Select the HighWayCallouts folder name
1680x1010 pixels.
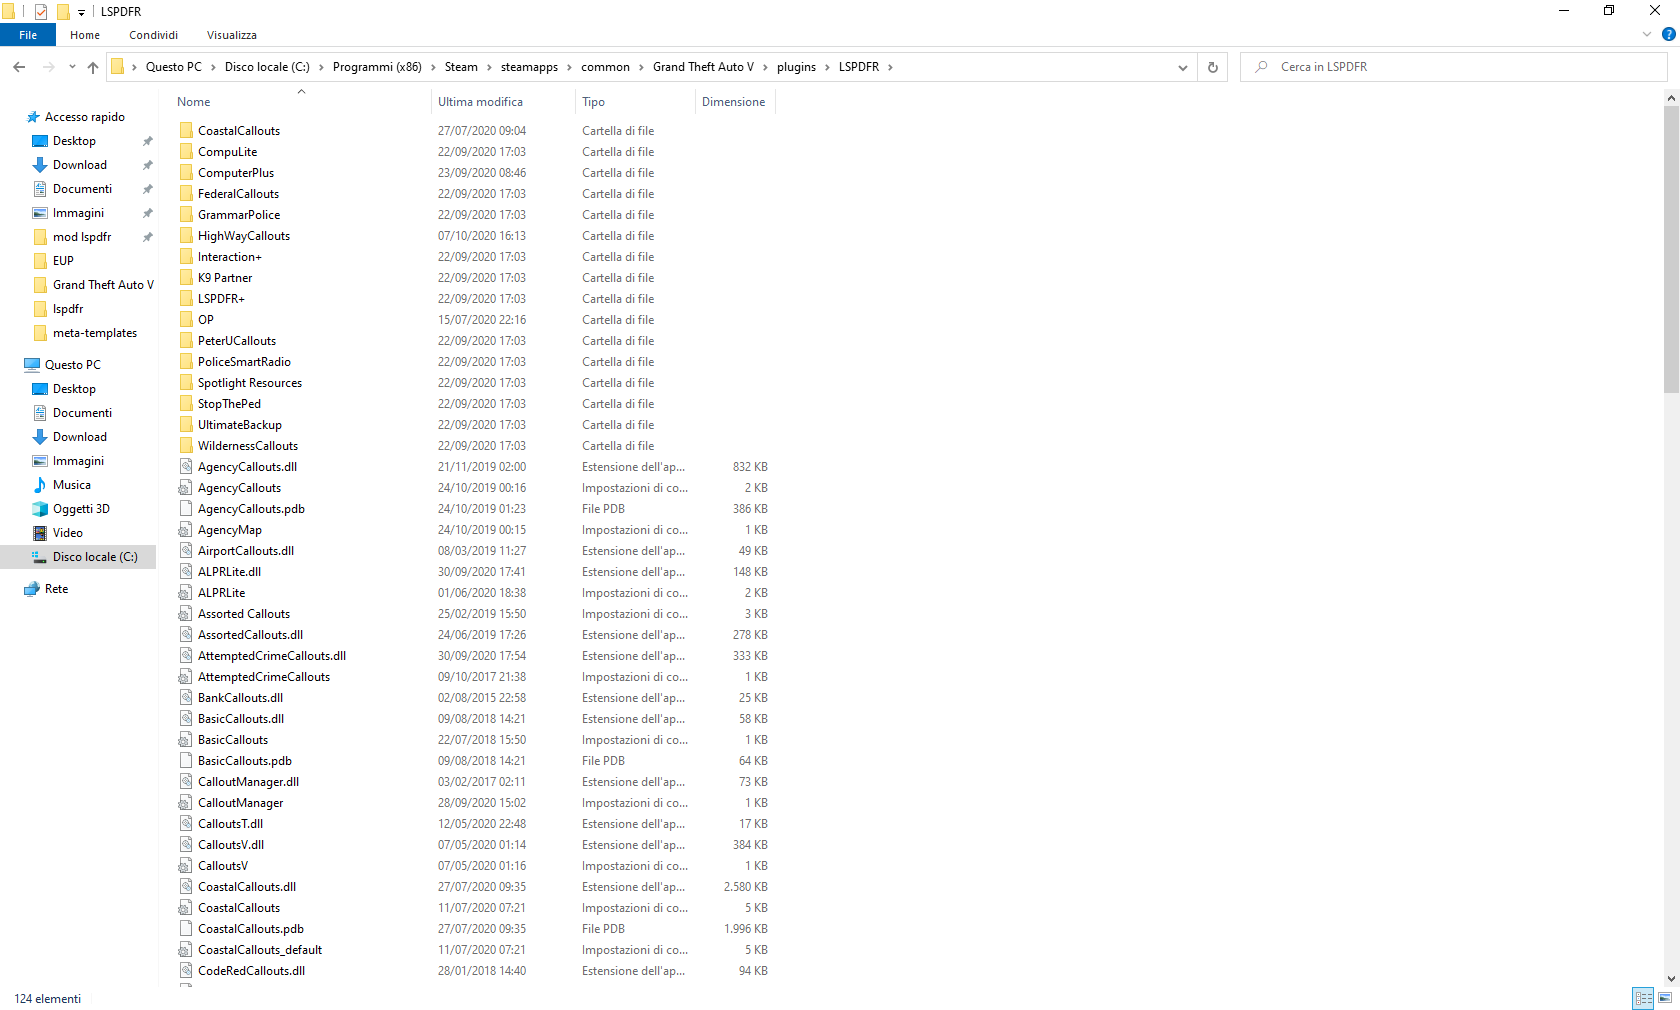coord(244,236)
